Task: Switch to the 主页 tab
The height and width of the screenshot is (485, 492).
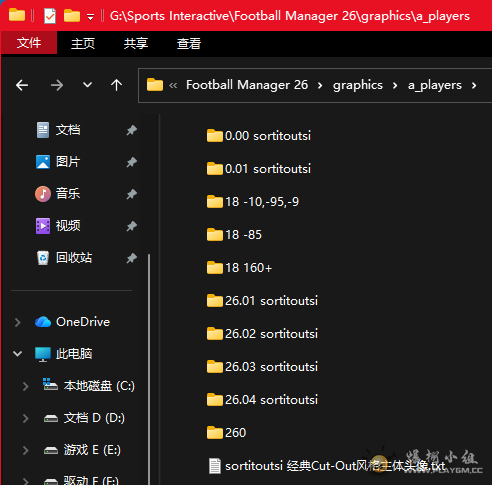Action: (83, 43)
